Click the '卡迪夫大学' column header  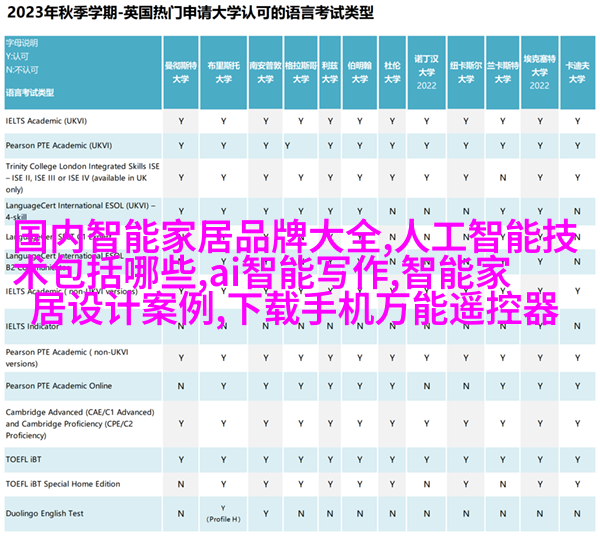pos(577,72)
